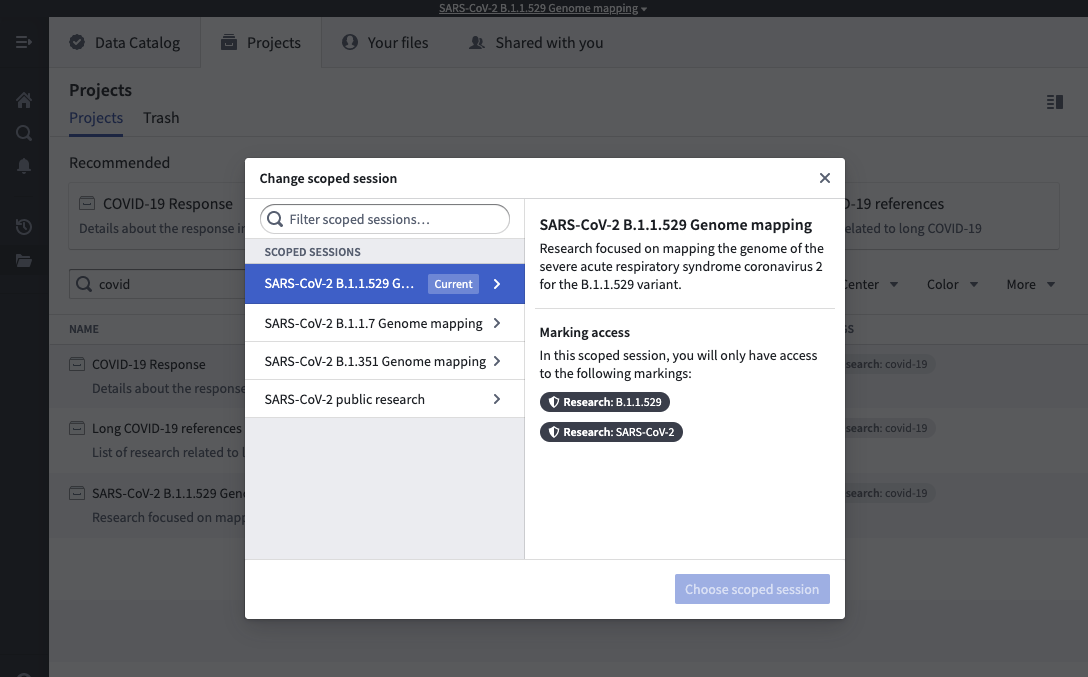Open the notifications bell icon
Screen dimensions: 1088x677
[24, 166]
